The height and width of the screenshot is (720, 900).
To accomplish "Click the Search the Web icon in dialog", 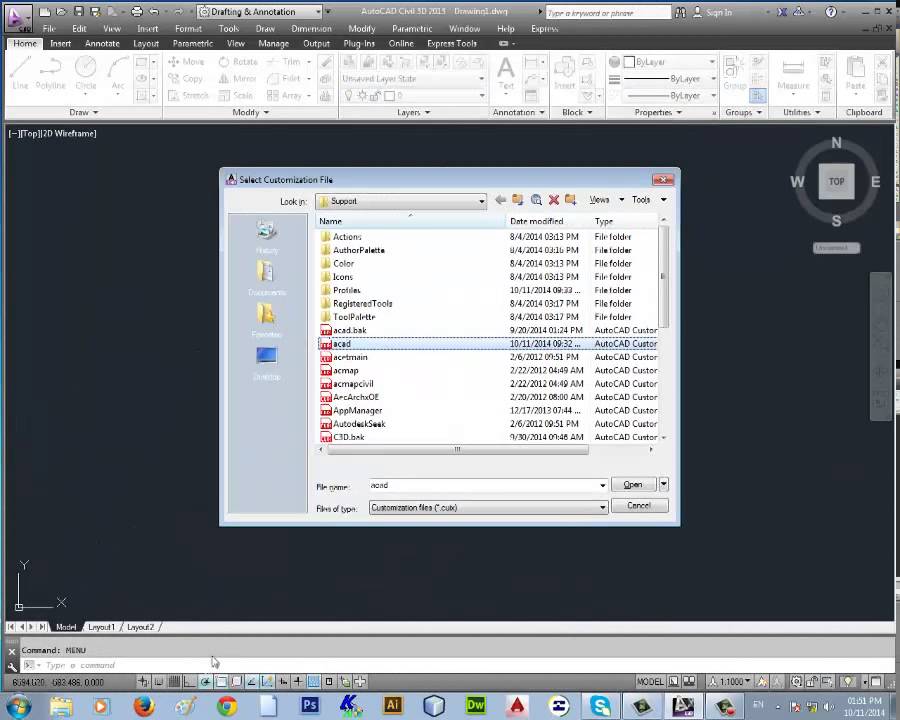I will [536, 200].
